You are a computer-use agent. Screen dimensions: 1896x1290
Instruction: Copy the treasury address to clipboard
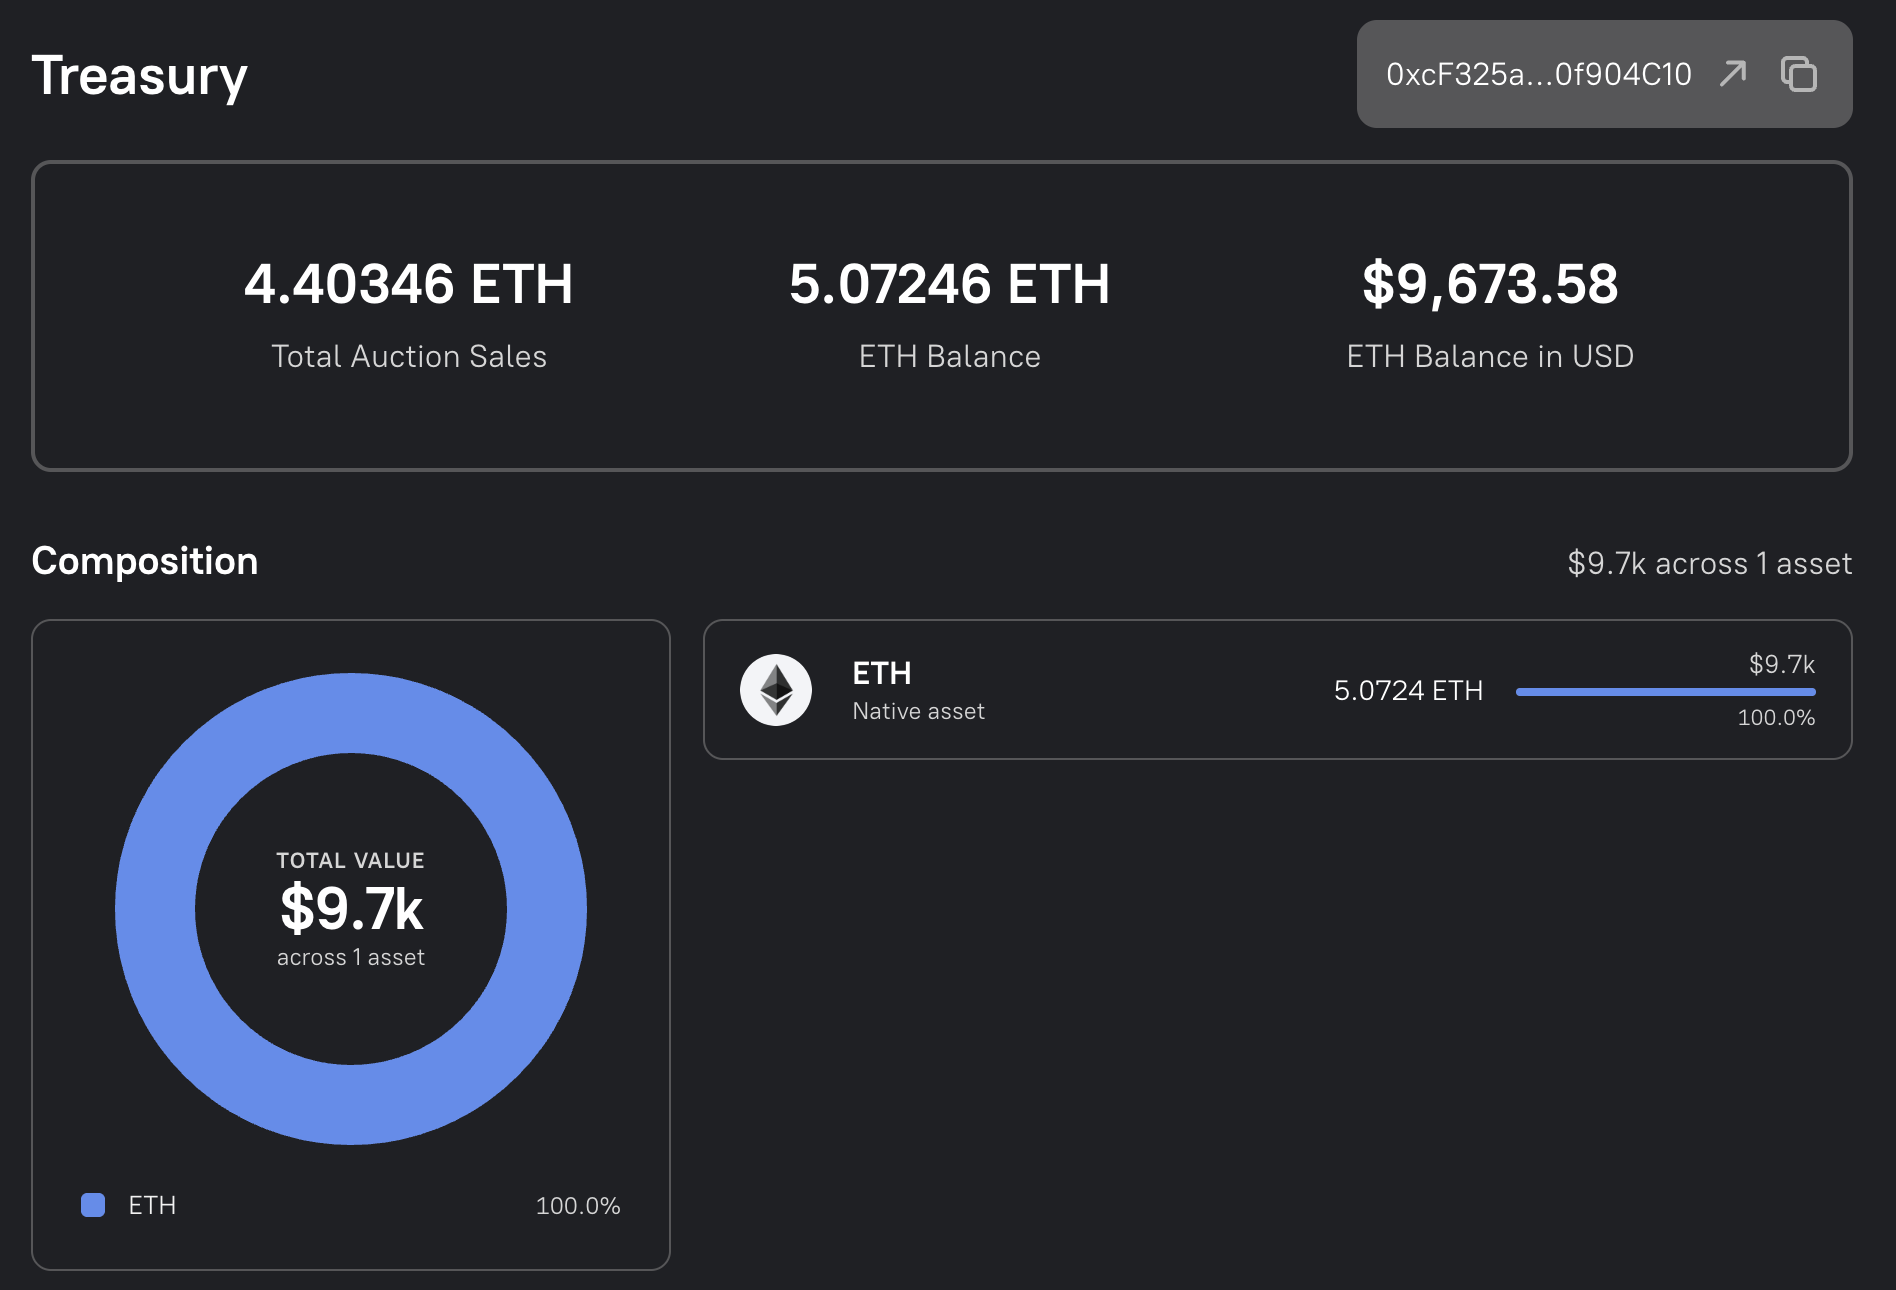tap(1799, 74)
